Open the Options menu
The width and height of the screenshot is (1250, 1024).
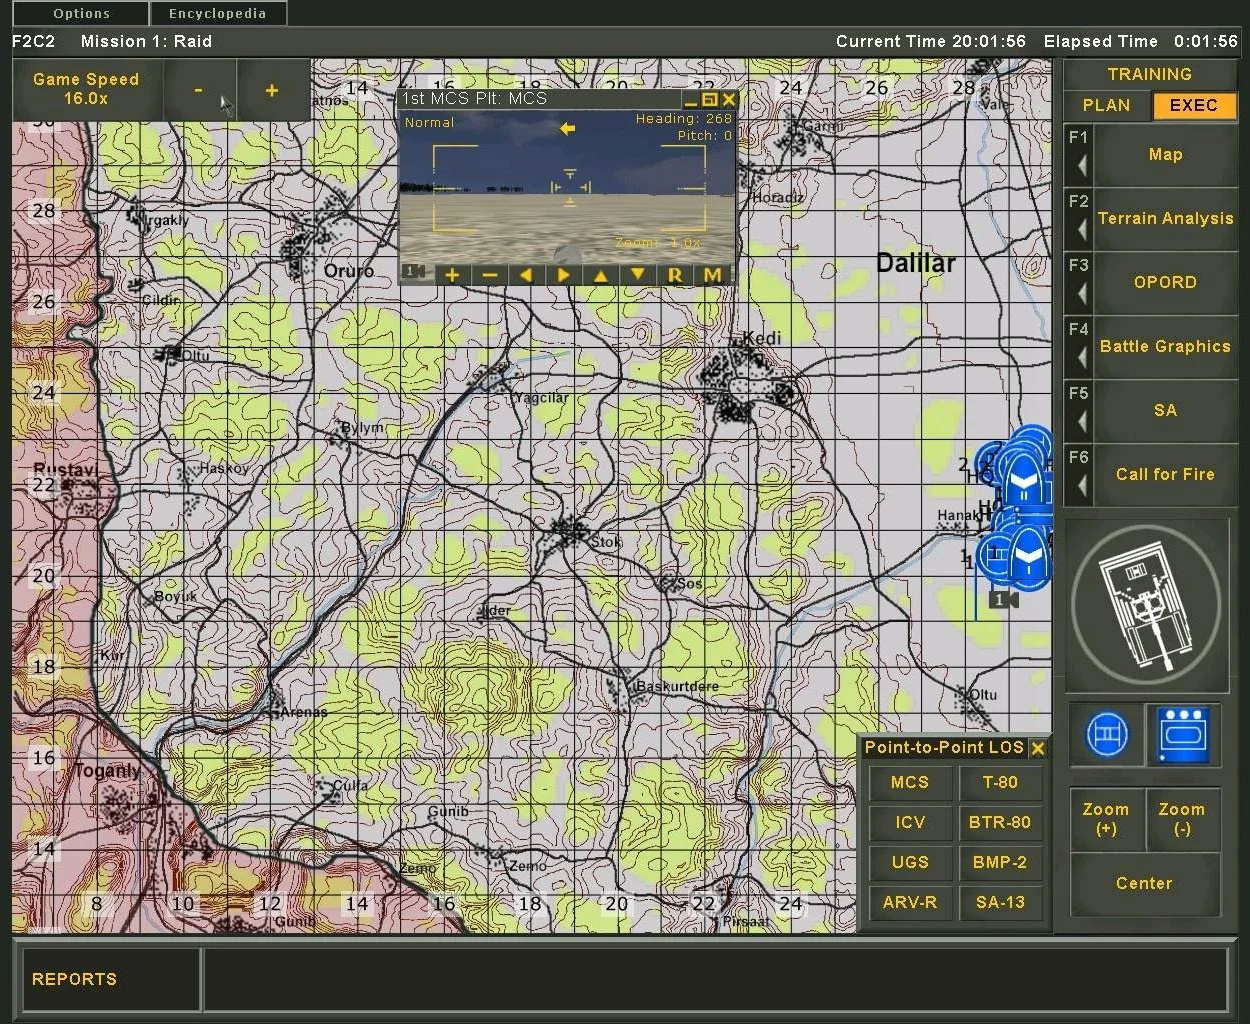[x=81, y=14]
